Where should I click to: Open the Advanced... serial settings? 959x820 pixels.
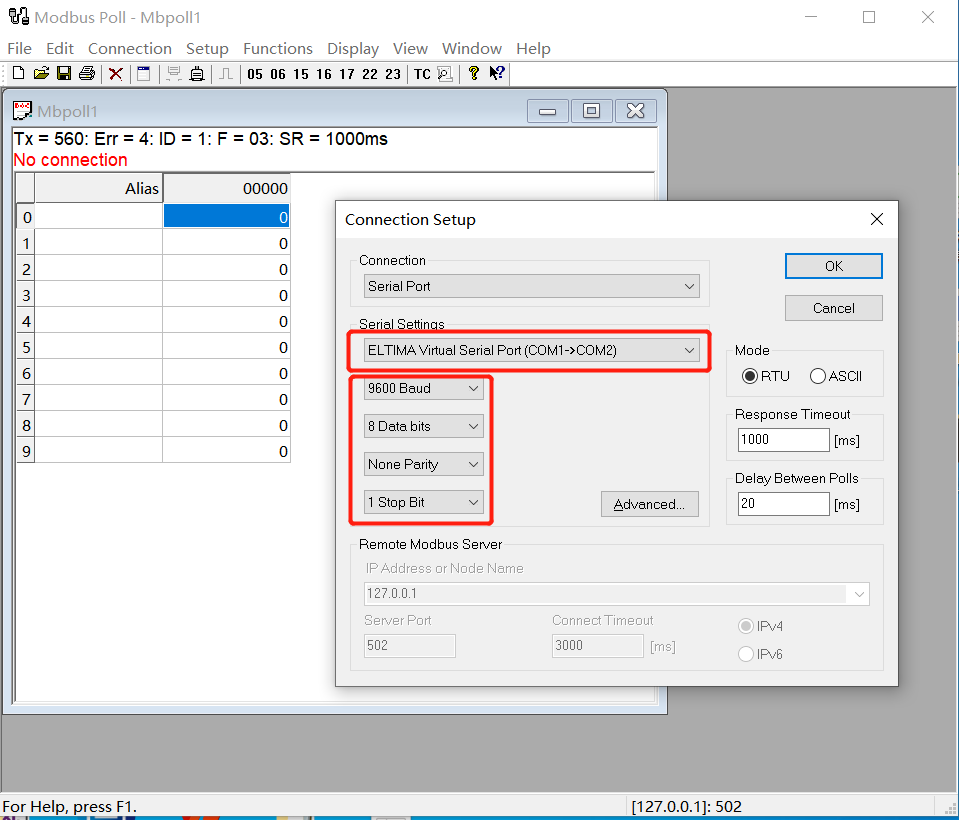point(650,504)
